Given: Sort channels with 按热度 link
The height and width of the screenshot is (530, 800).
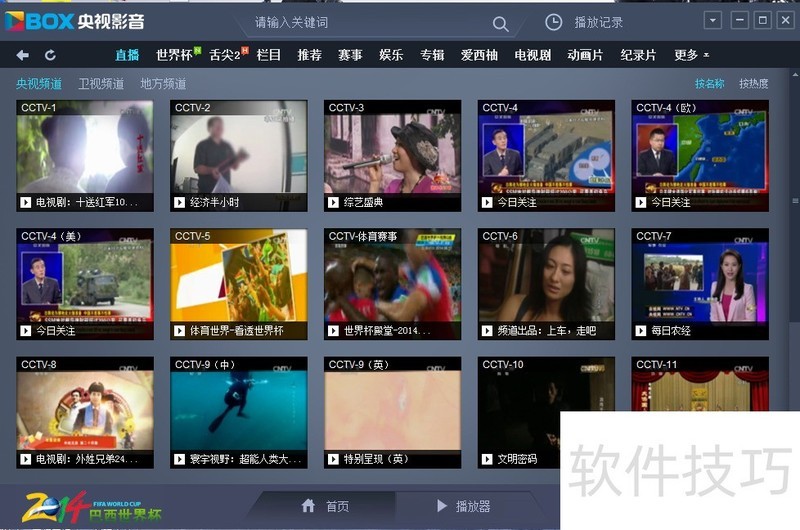Looking at the screenshot, I should click(x=754, y=84).
